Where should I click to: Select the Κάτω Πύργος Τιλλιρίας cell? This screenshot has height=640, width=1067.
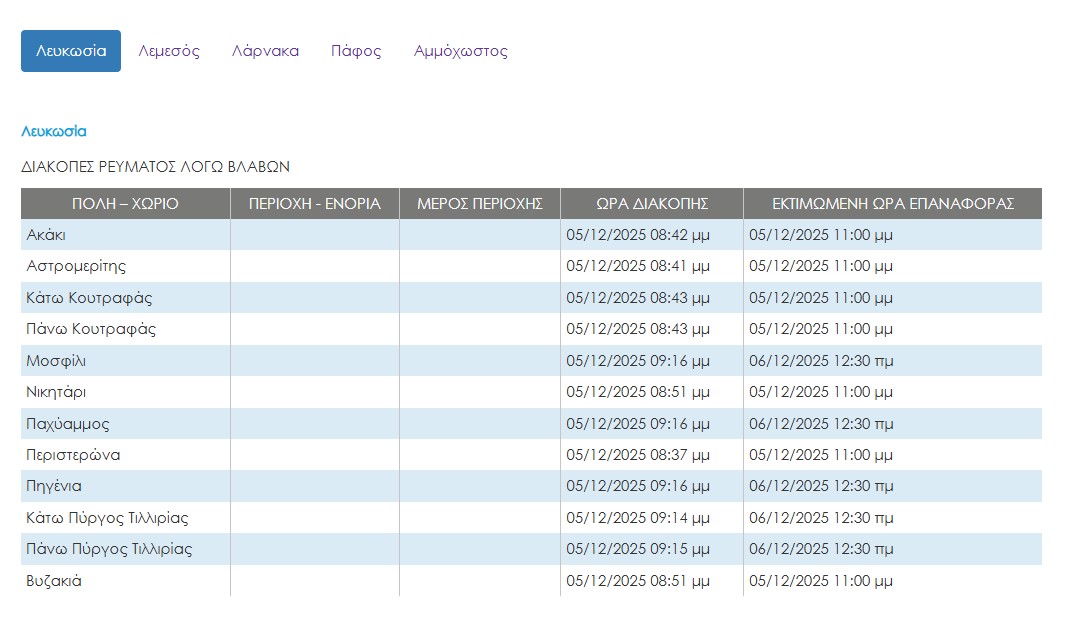pos(107,518)
